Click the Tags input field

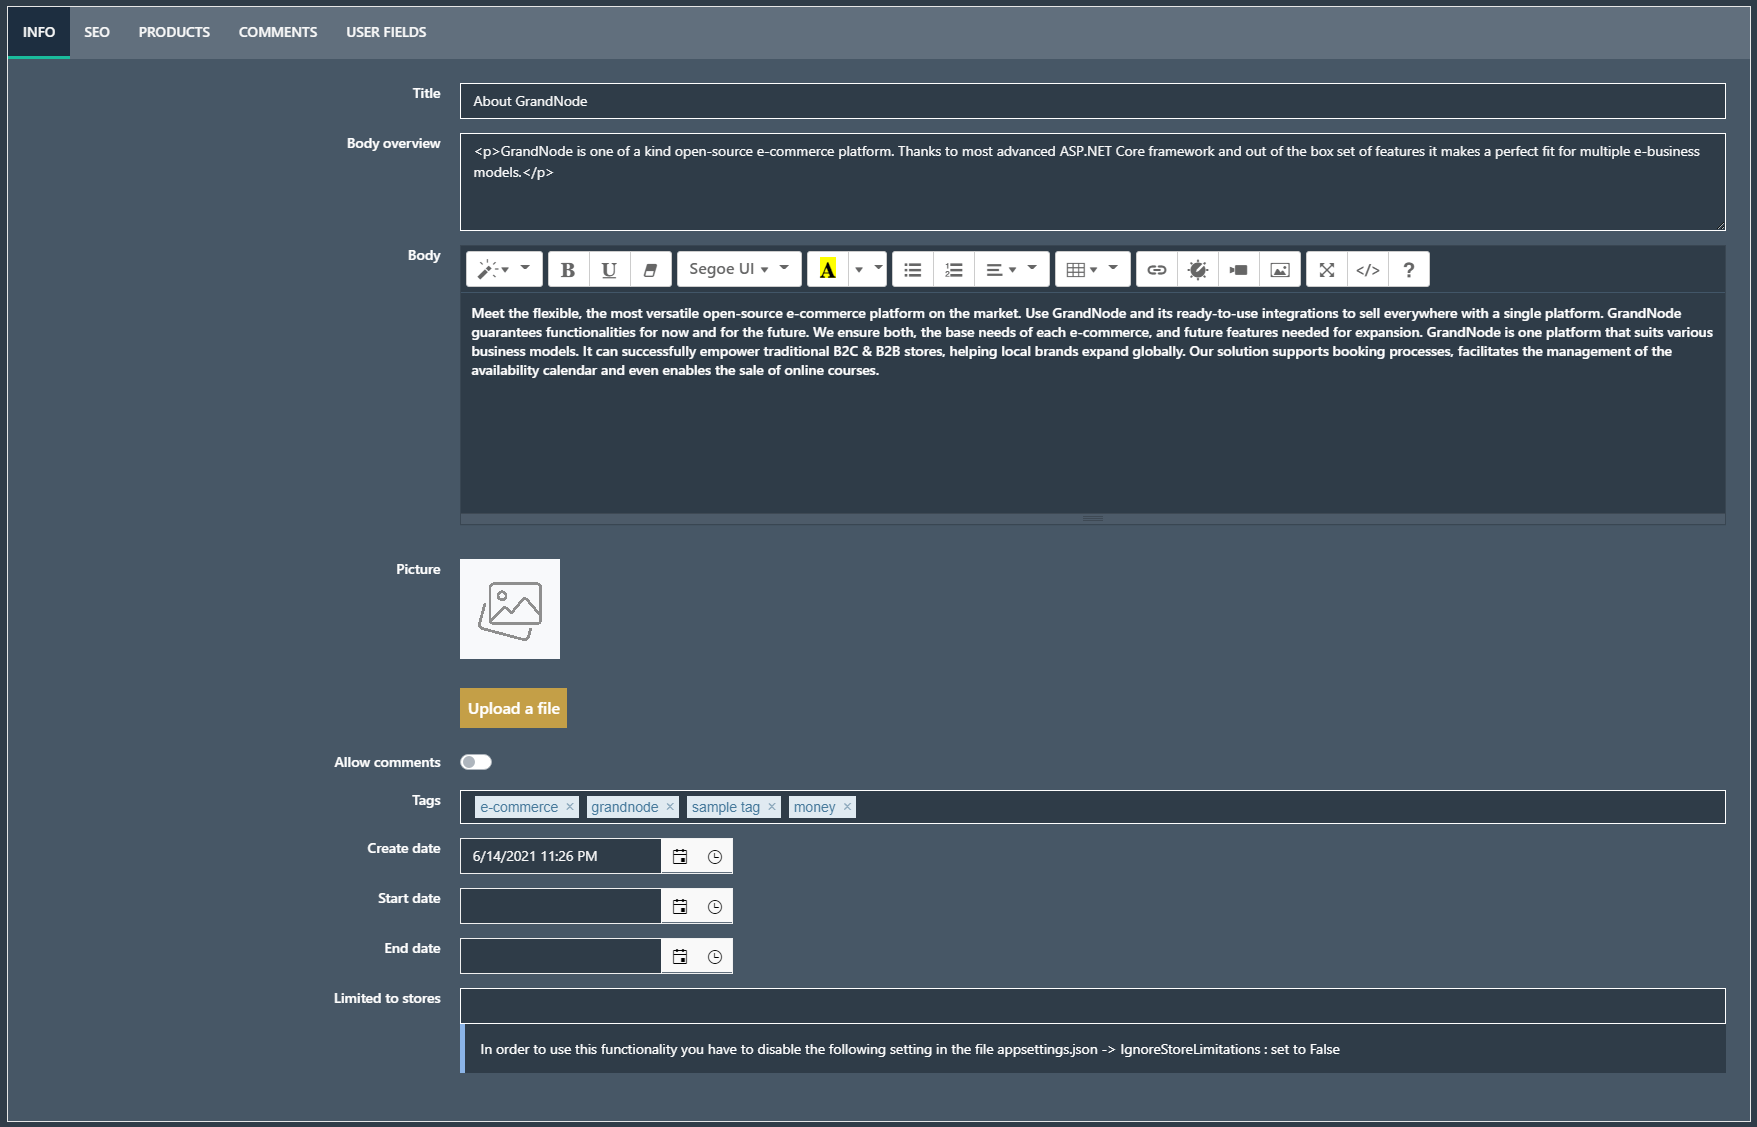click(x=1092, y=807)
